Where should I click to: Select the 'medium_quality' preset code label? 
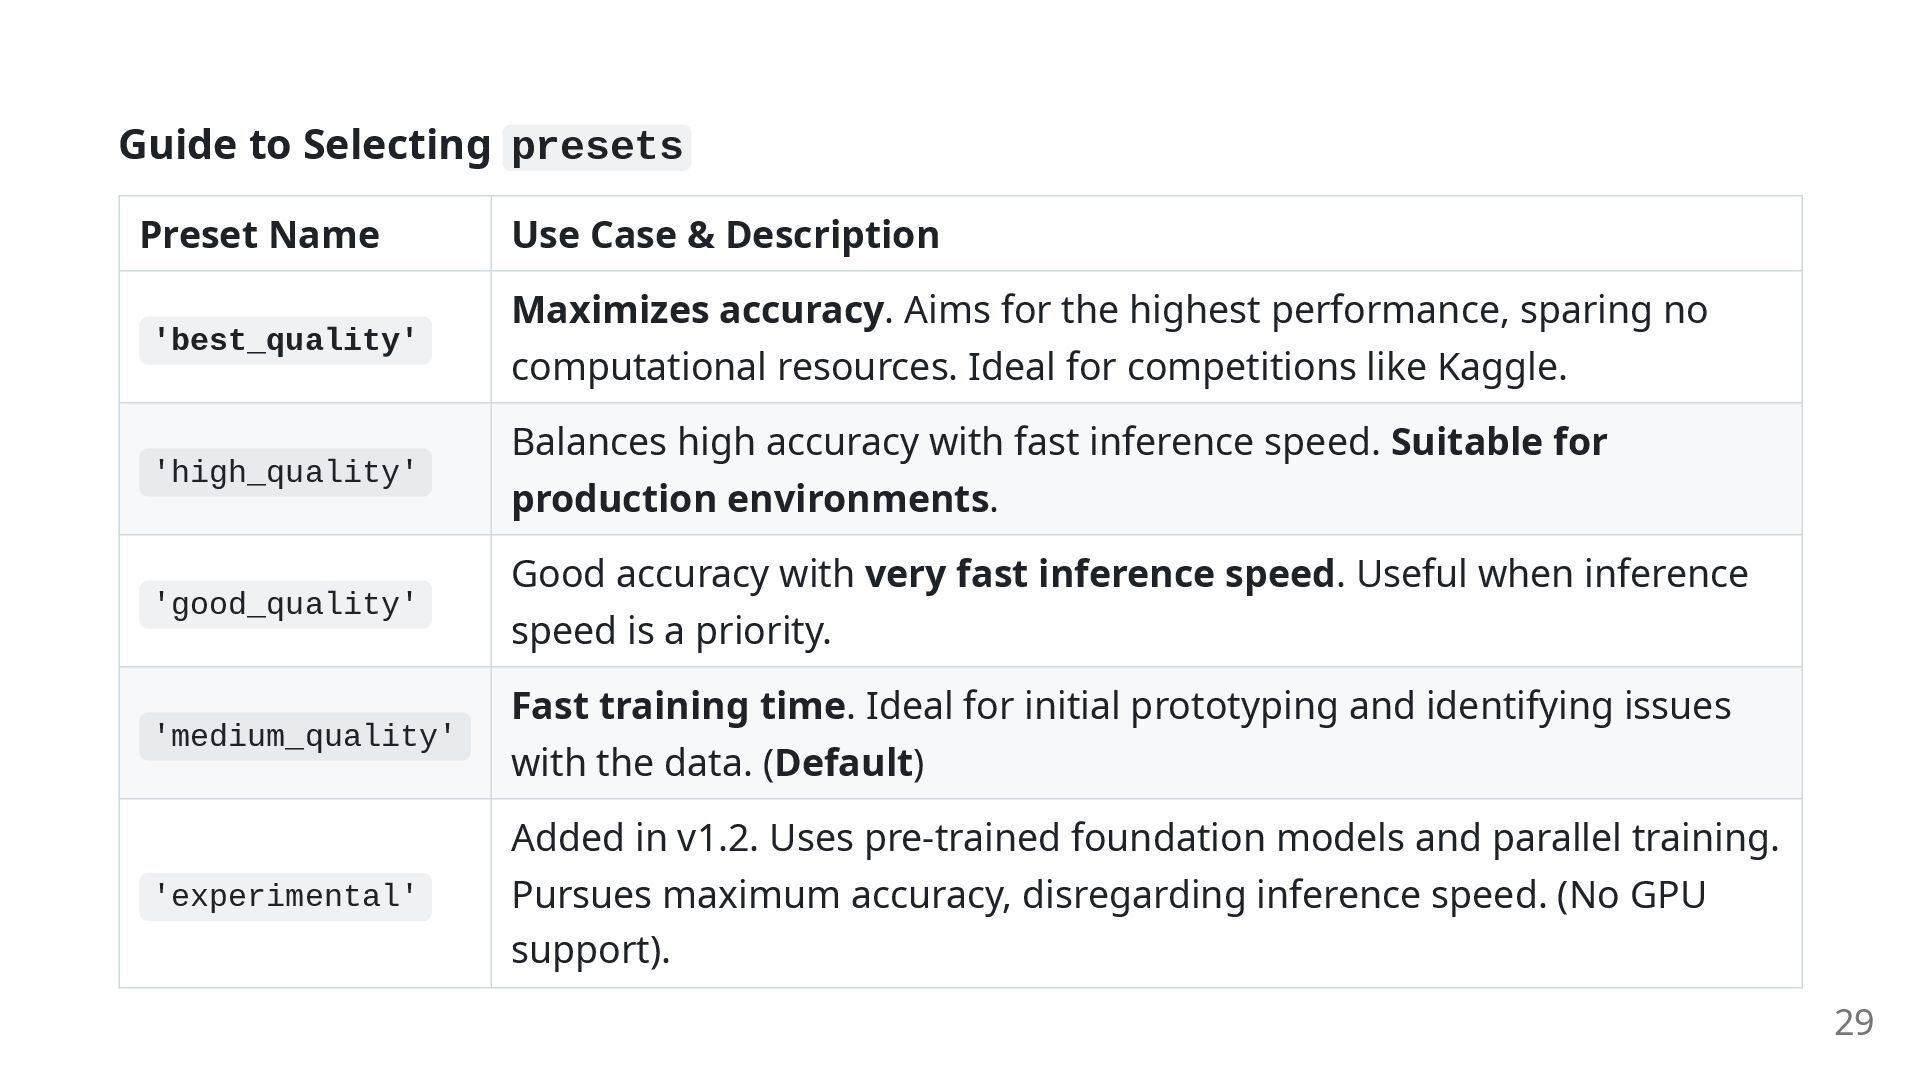[305, 737]
